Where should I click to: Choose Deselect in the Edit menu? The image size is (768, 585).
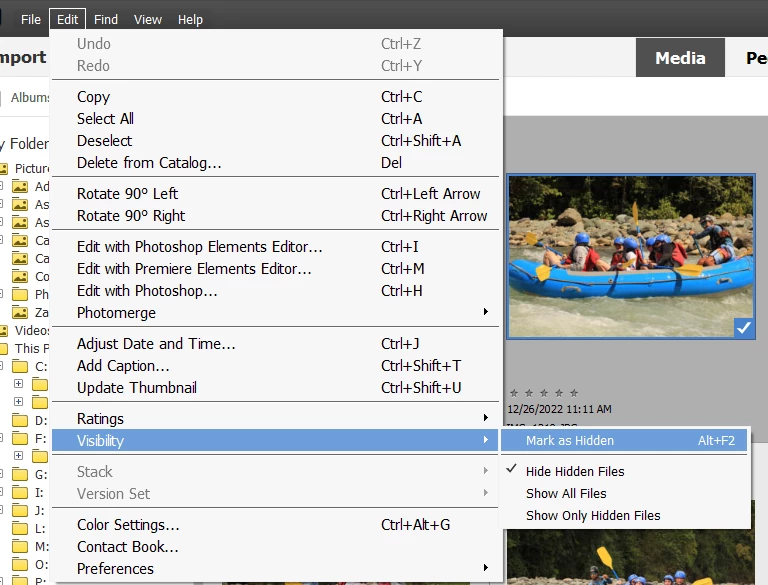pyautogui.click(x=277, y=141)
